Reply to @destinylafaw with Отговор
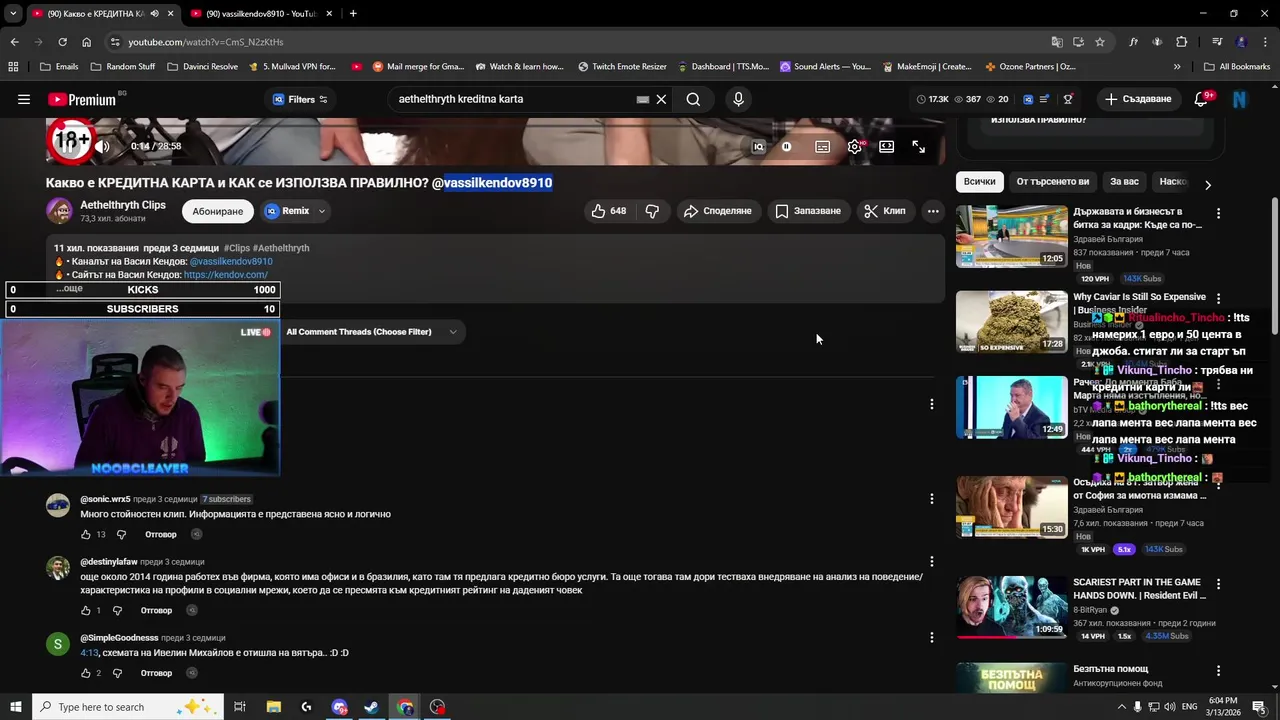 tap(156, 610)
